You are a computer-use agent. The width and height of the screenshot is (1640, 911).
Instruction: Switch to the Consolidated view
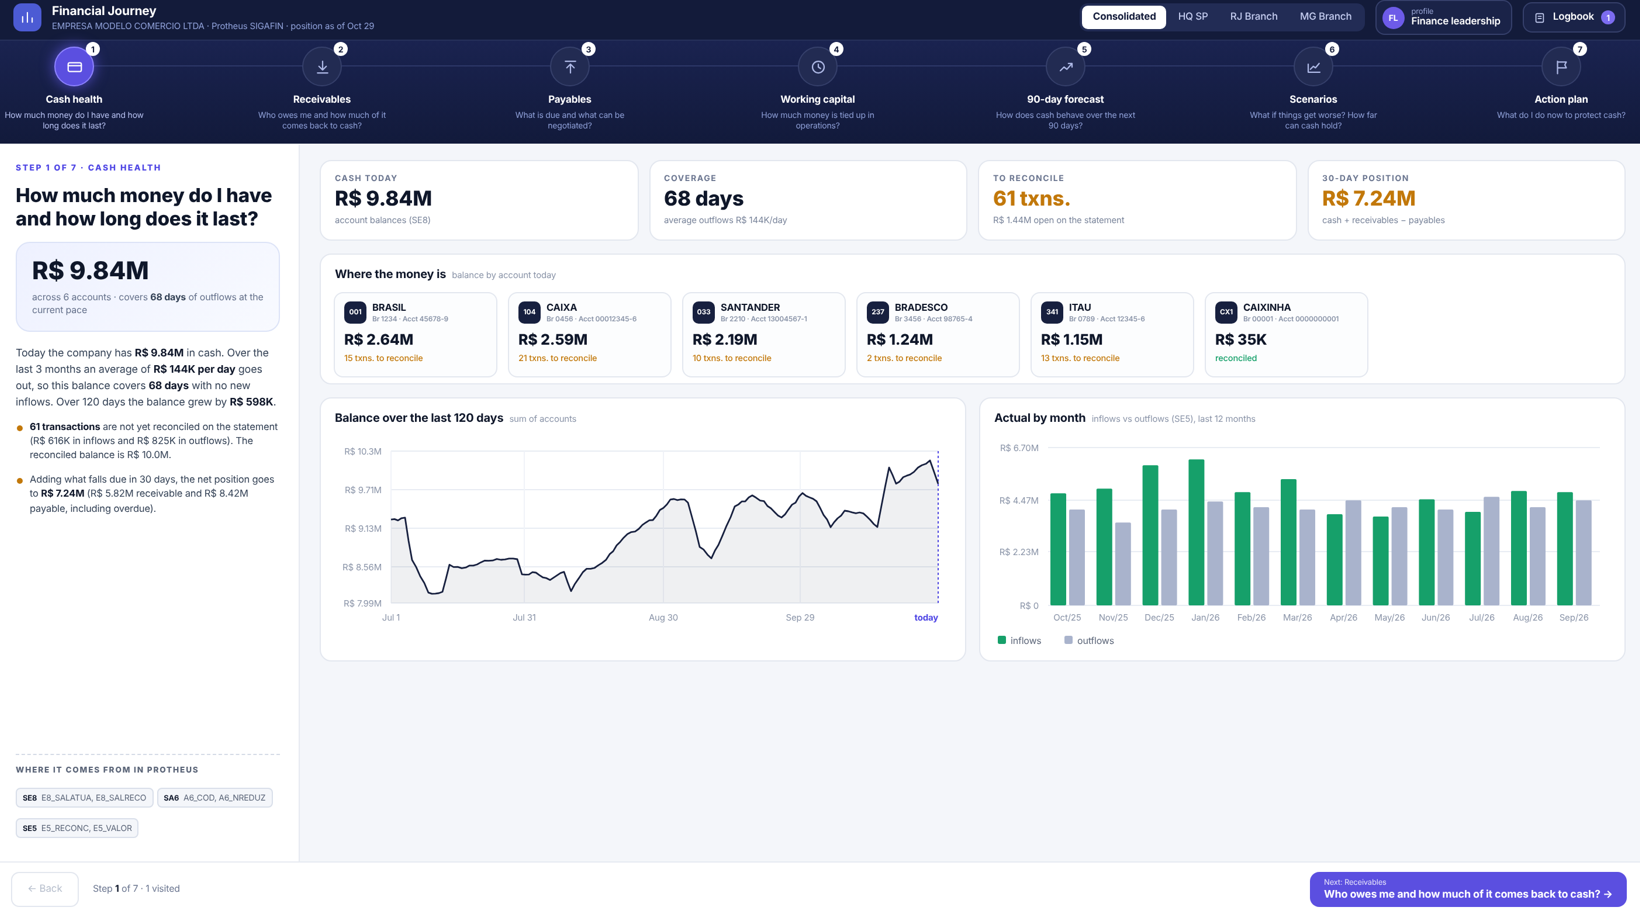click(x=1124, y=17)
